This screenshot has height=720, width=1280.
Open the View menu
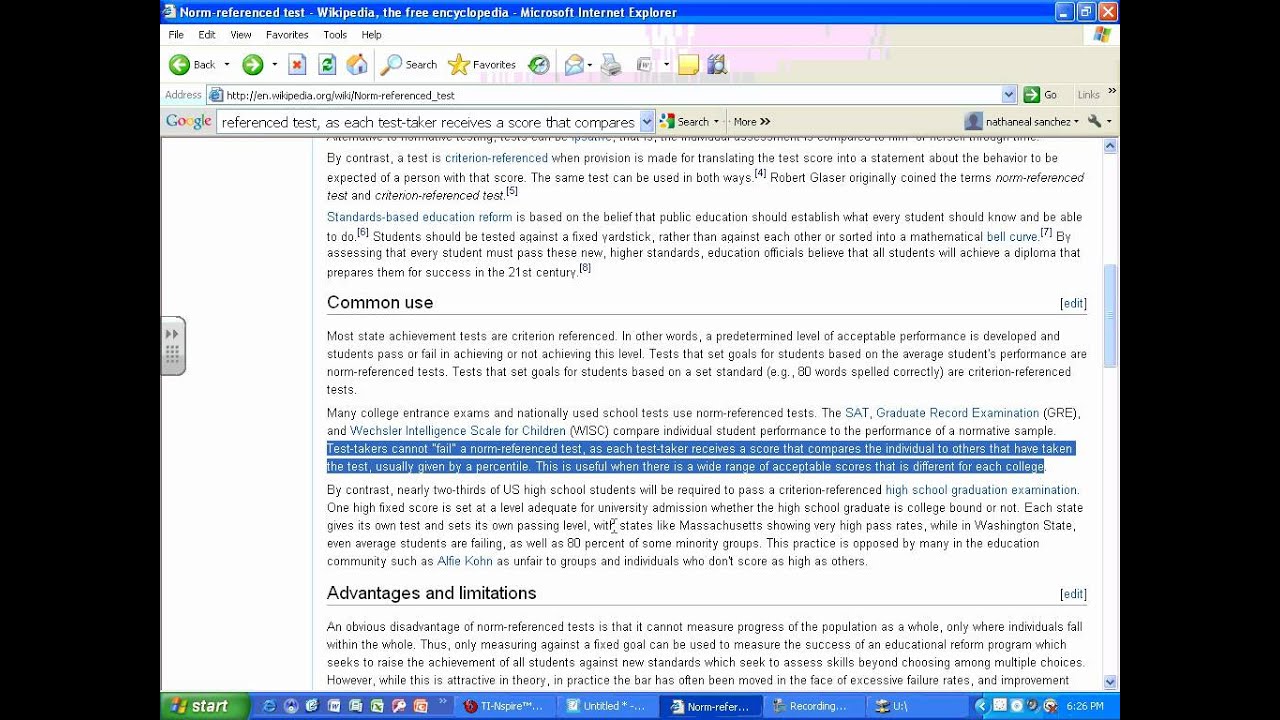click(x=241, y=35)
